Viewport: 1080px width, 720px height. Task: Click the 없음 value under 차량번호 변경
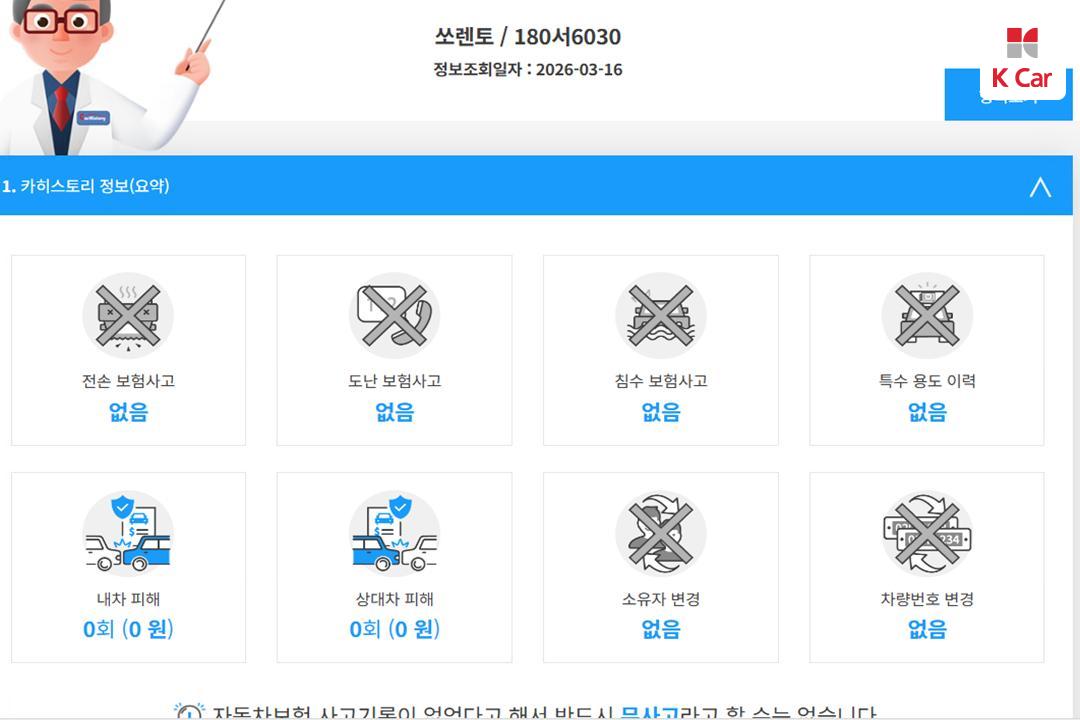pos(927,629)
